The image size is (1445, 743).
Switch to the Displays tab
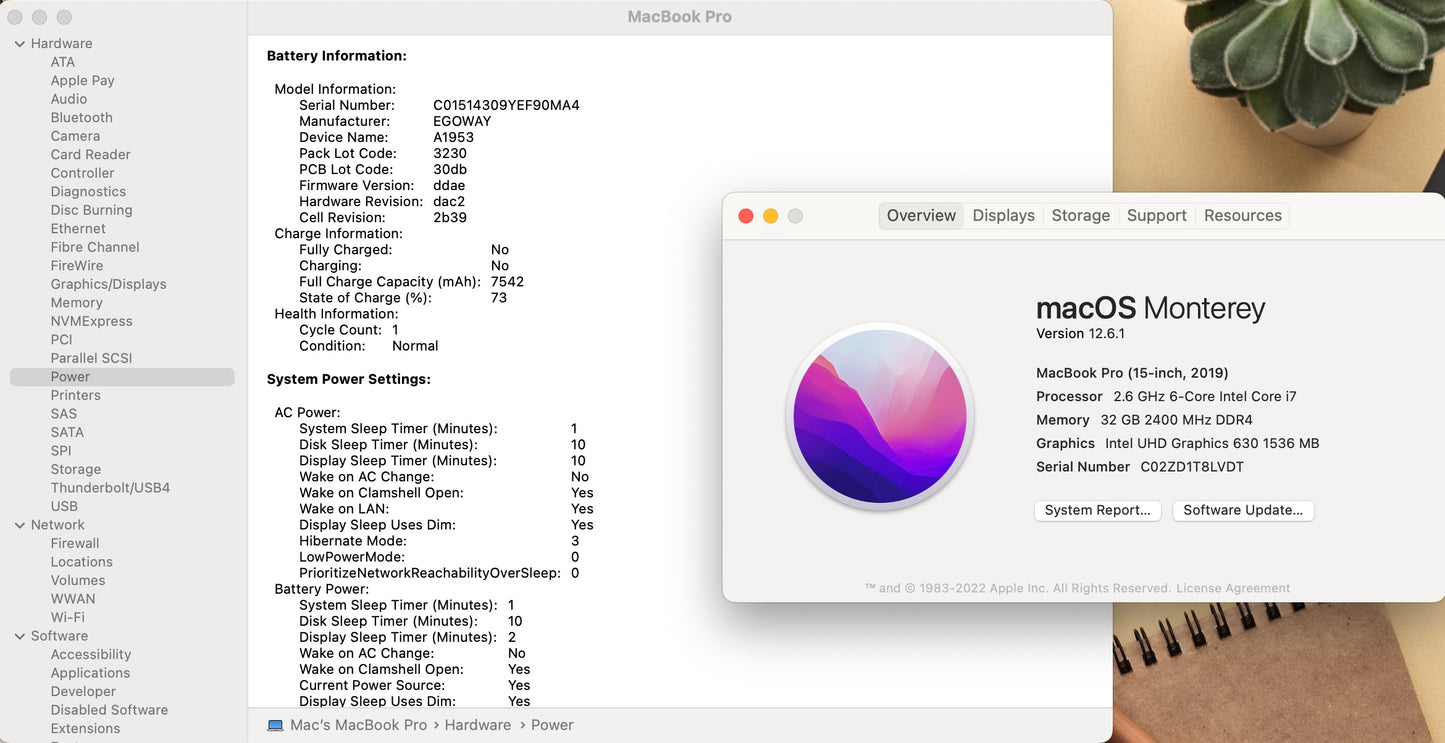(1003, 216)
